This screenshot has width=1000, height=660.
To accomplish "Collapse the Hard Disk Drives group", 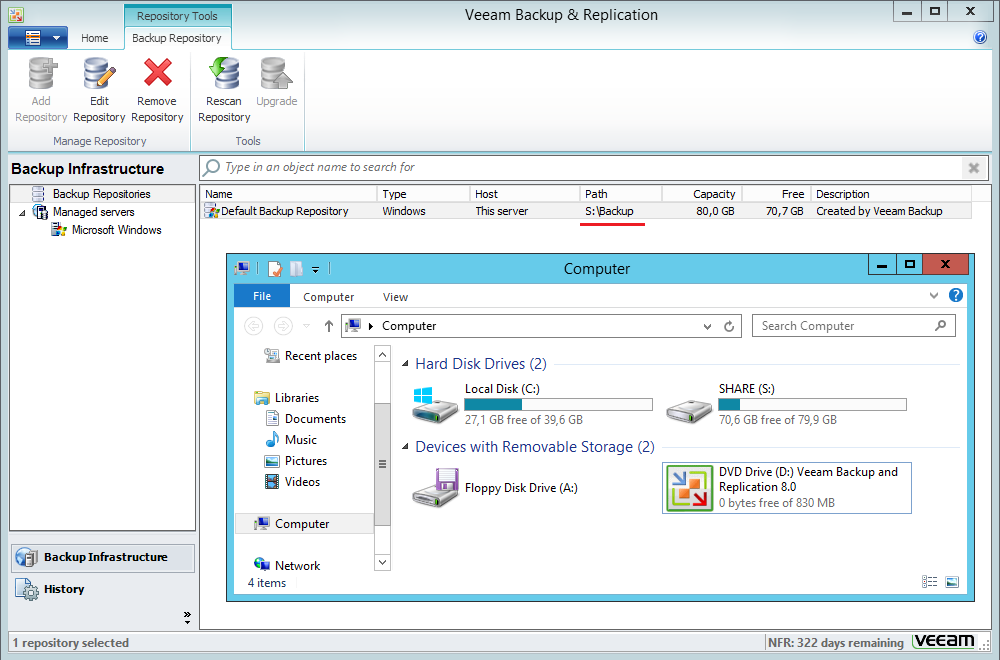I will (405, 363).
